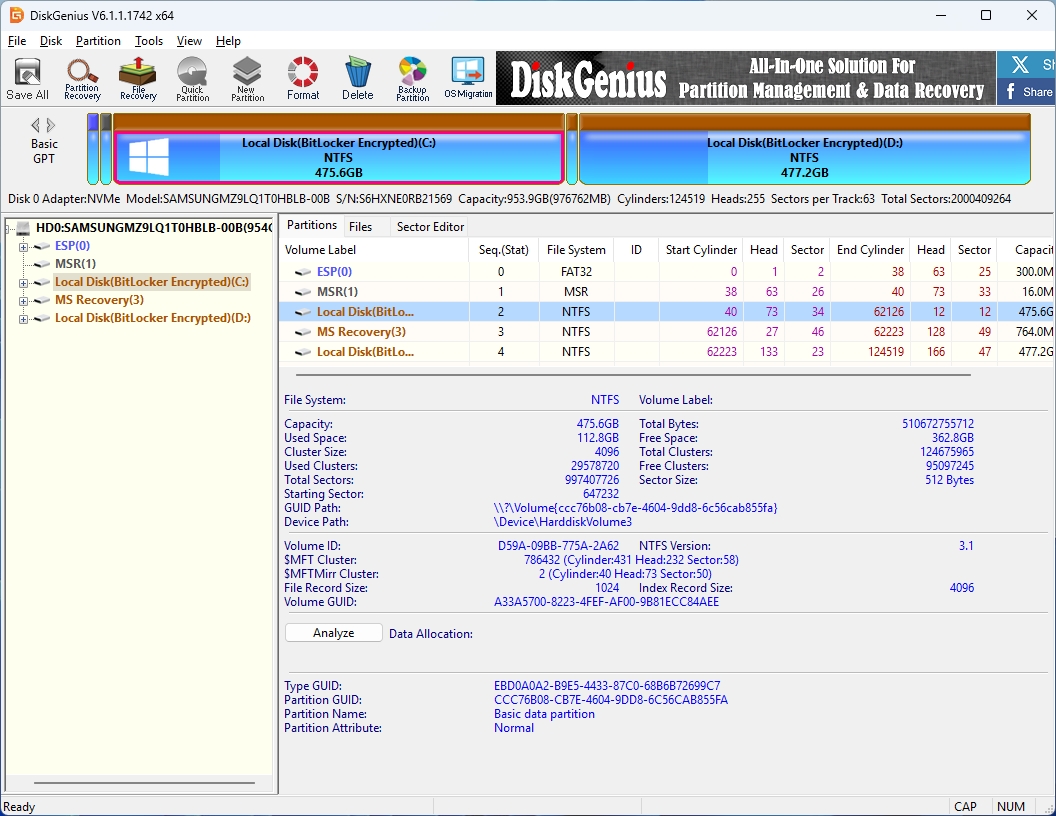Click the Device Path \Device\HarddiskVolume3 value

tap(562, 522)
